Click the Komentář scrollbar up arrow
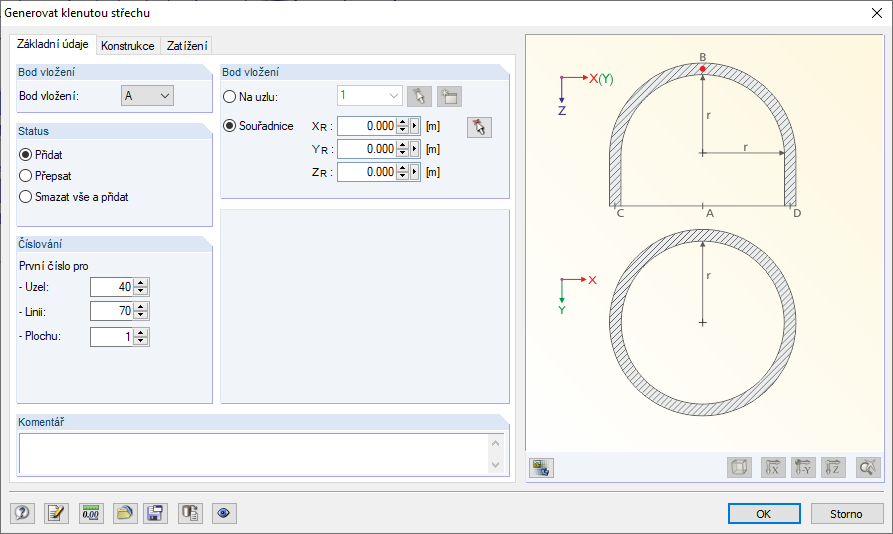The height and width of the screenshot is (534, 893). point(495,443)
